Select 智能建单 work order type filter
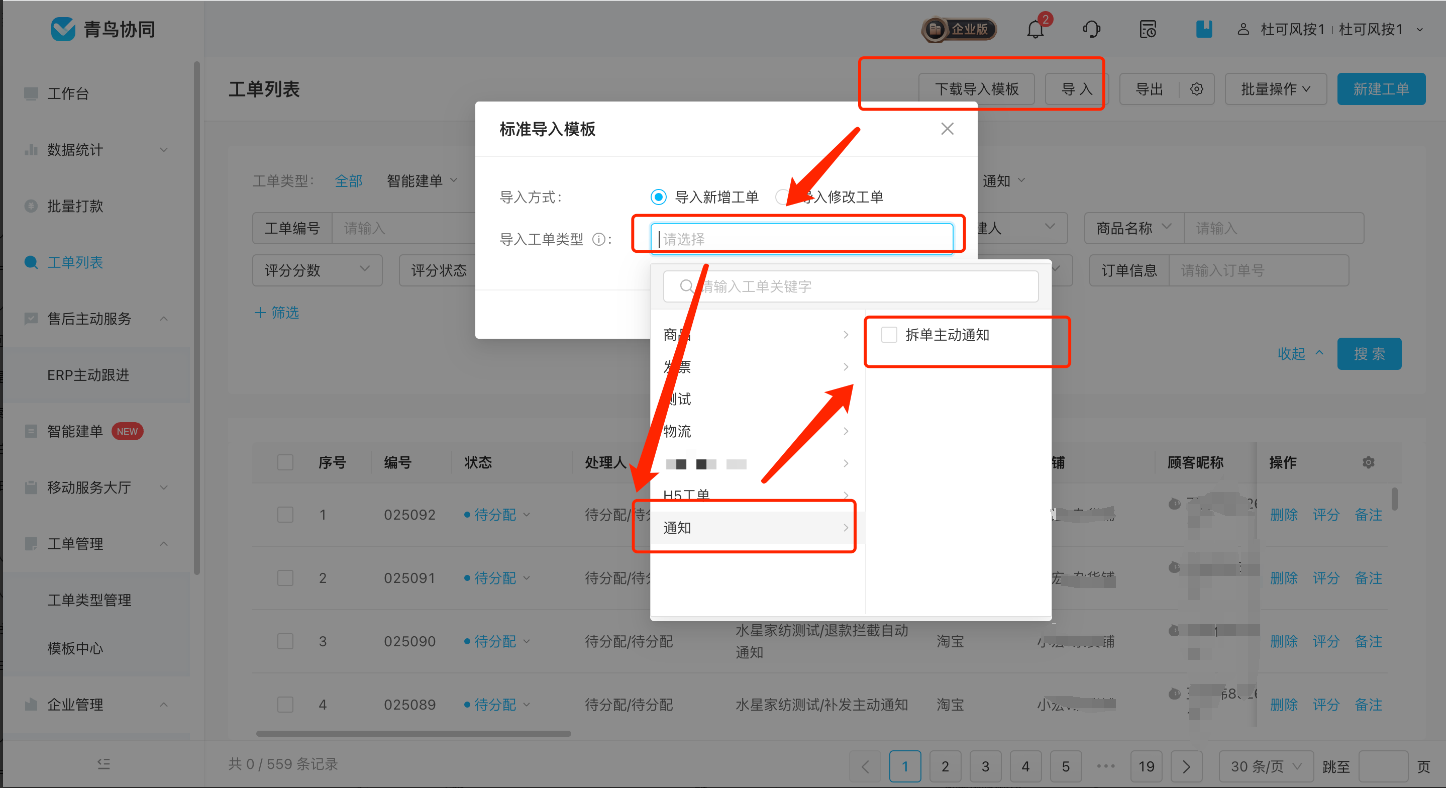 pyautogui.click(x=422, y=181)
